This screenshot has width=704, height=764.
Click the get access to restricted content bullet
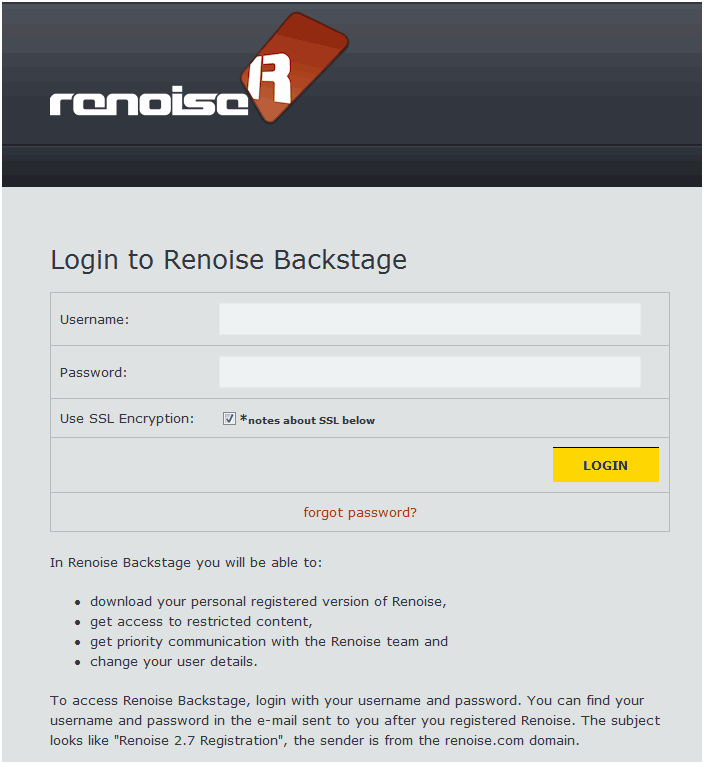201,622
